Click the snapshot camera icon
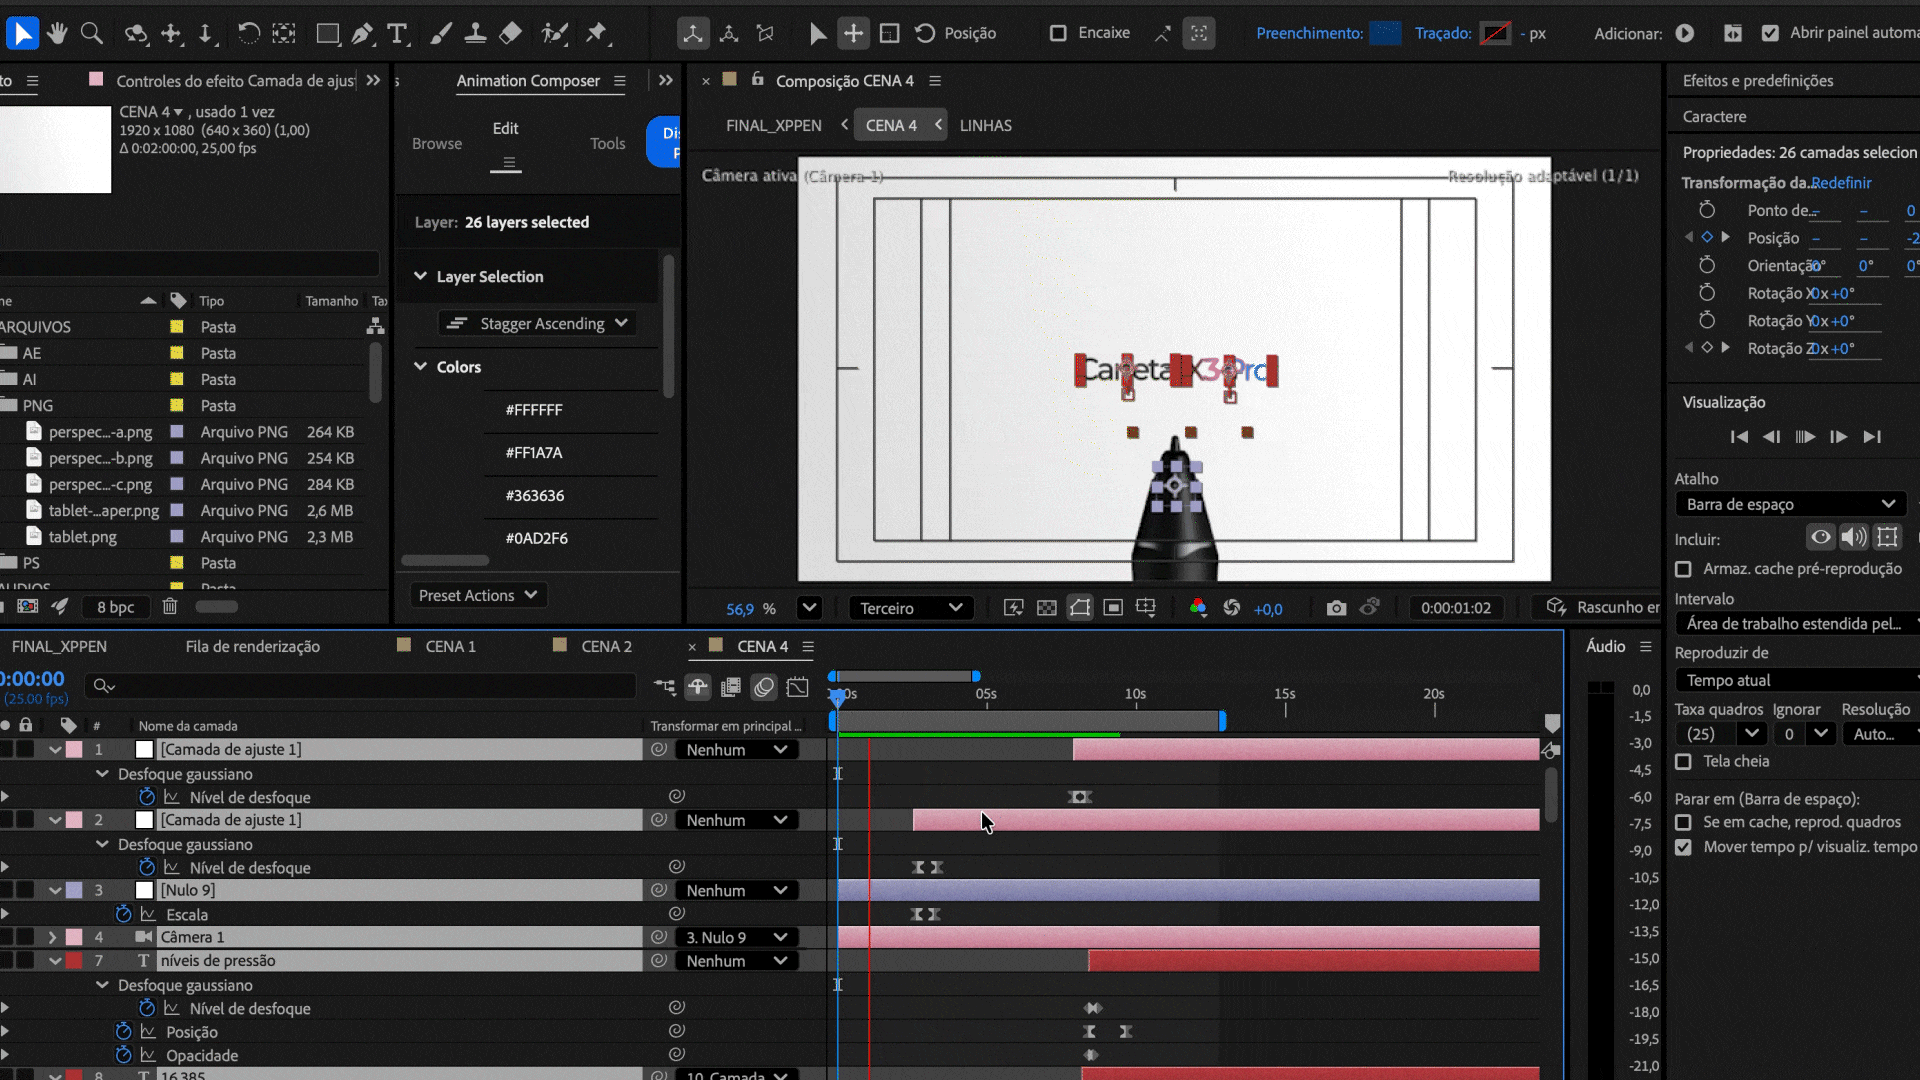The width and height of the screenshot is (1920, 1080). [1336, 608]
